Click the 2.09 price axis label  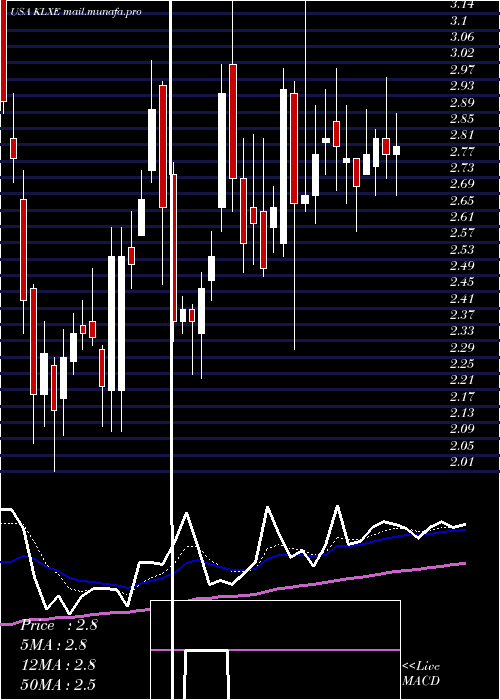tap(462, 429)
